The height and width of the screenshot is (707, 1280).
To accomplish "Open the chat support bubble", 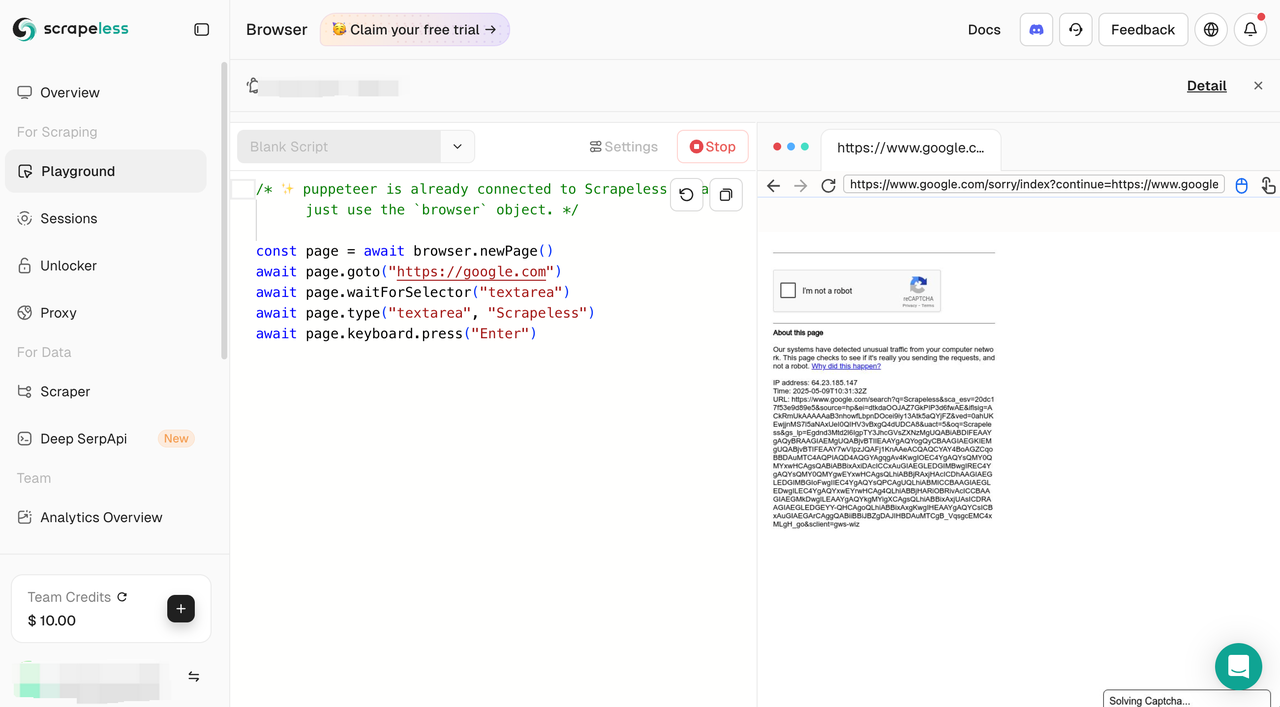I will 1238,666.
